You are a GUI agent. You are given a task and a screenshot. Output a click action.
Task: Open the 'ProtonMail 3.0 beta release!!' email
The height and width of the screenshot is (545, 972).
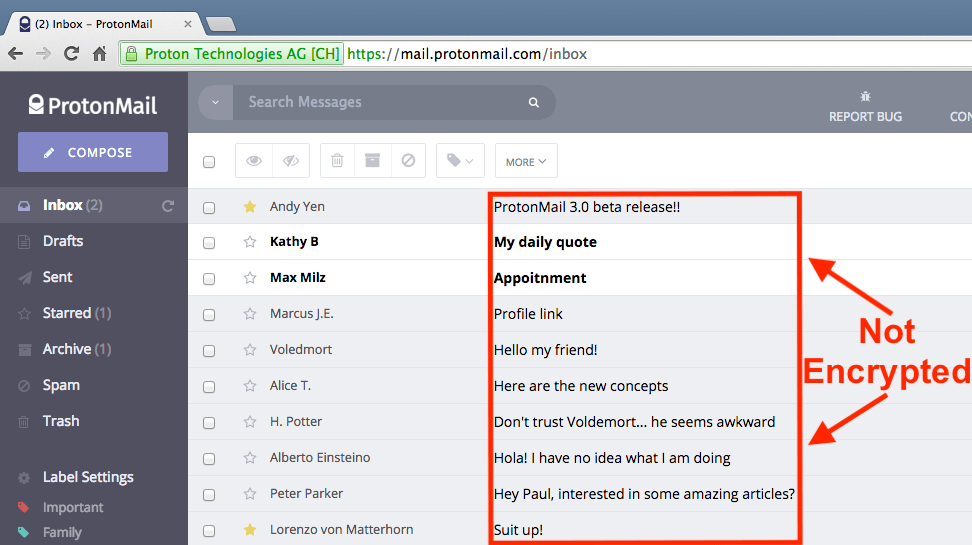(586, 207)
